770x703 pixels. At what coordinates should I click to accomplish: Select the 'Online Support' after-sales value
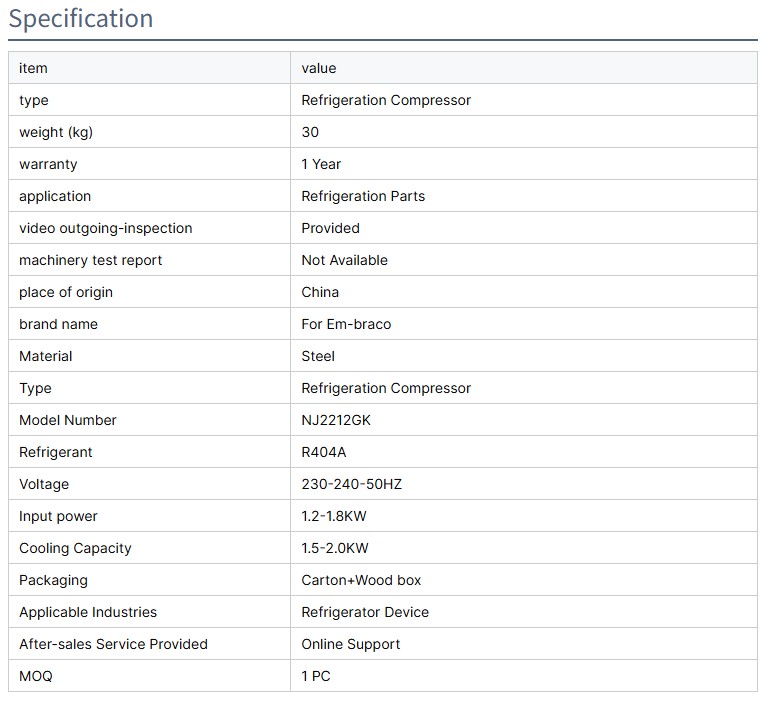click(x=351, y=644)
